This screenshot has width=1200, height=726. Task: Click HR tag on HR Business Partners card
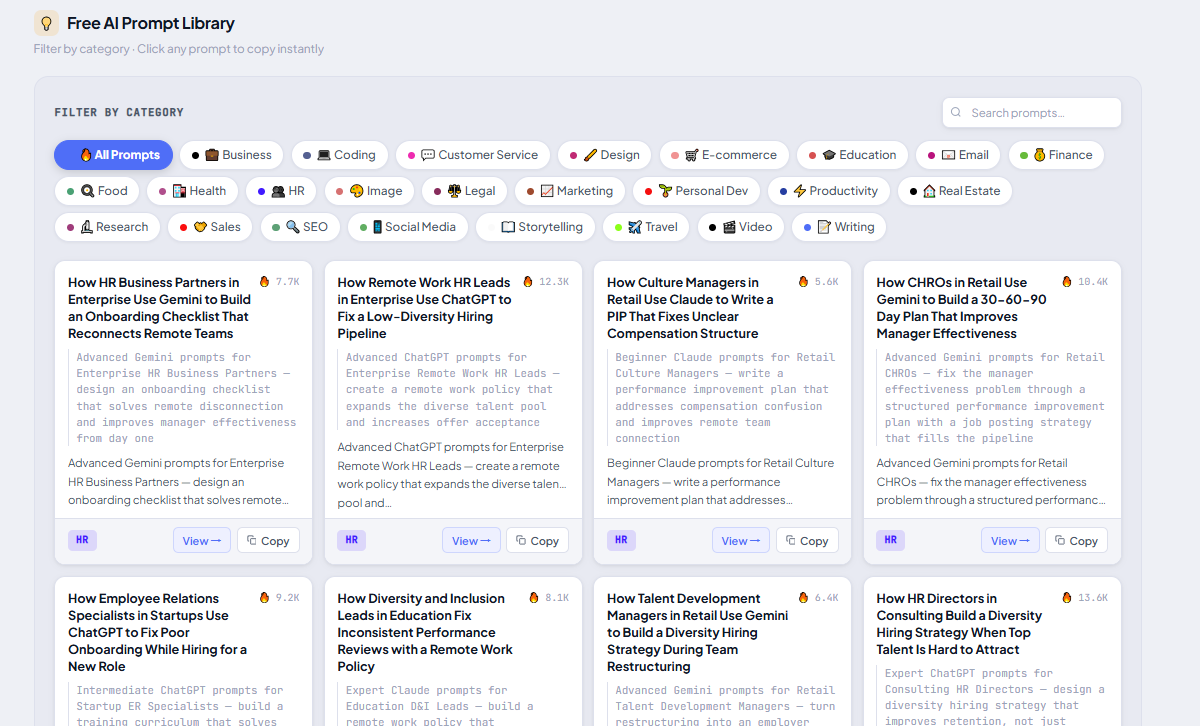[x=82, y=540]
